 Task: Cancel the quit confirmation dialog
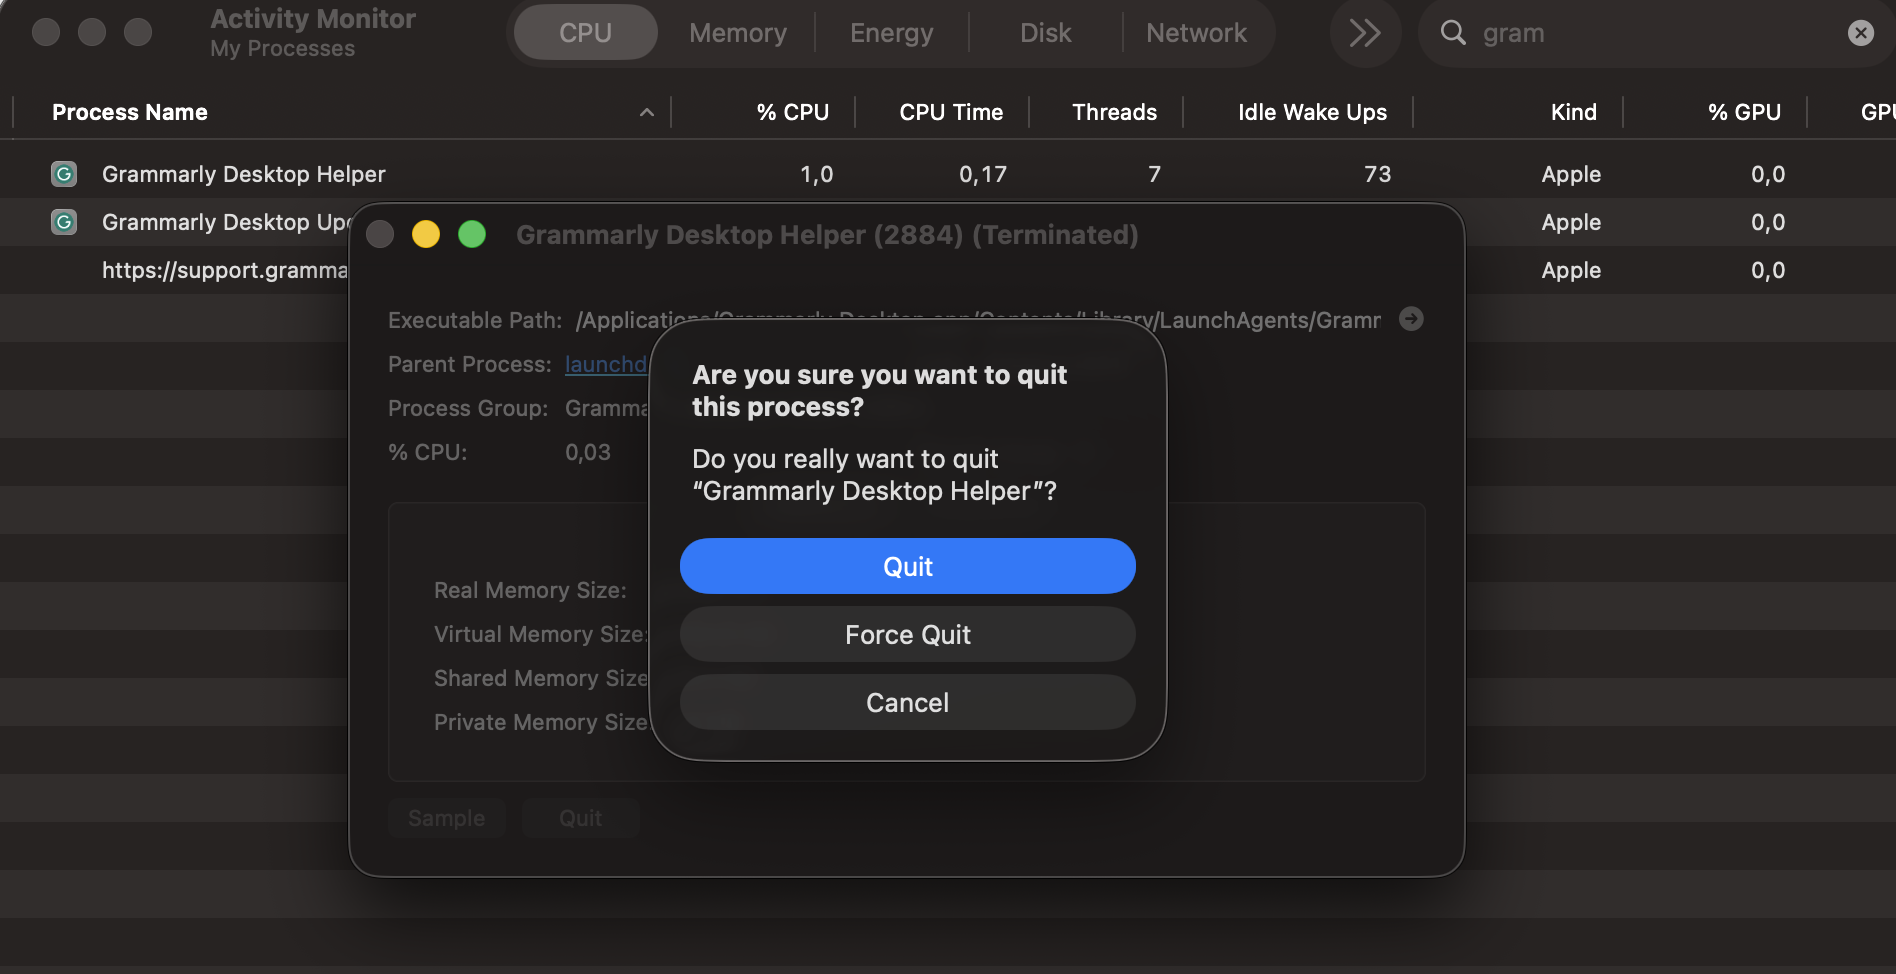coord(908,702)
